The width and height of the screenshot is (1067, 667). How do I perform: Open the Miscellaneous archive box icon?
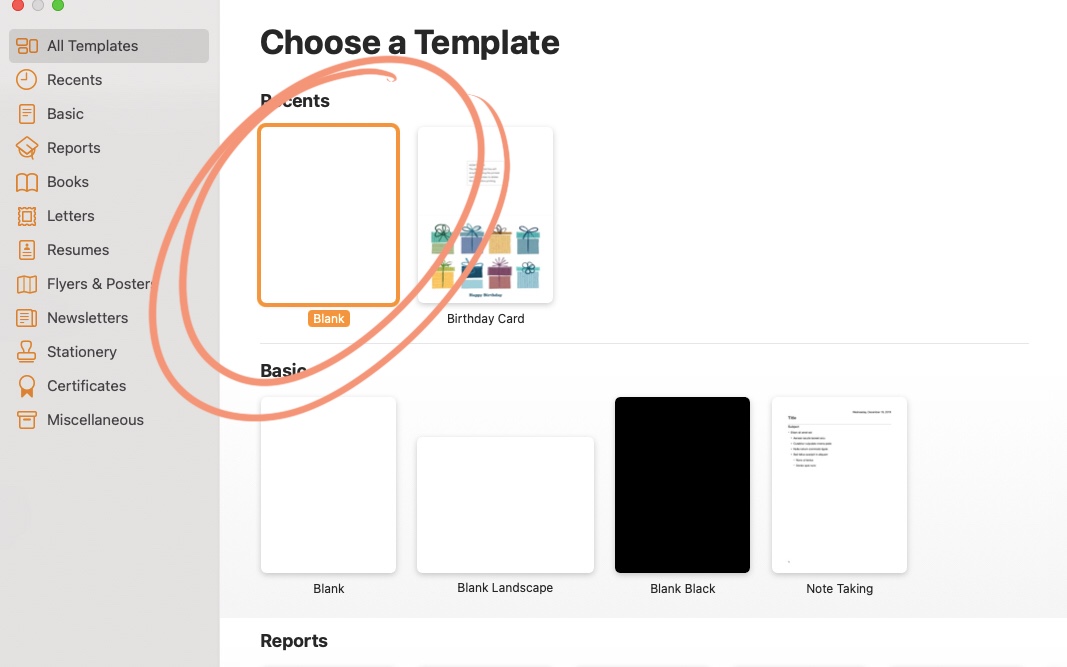(27, 420)
